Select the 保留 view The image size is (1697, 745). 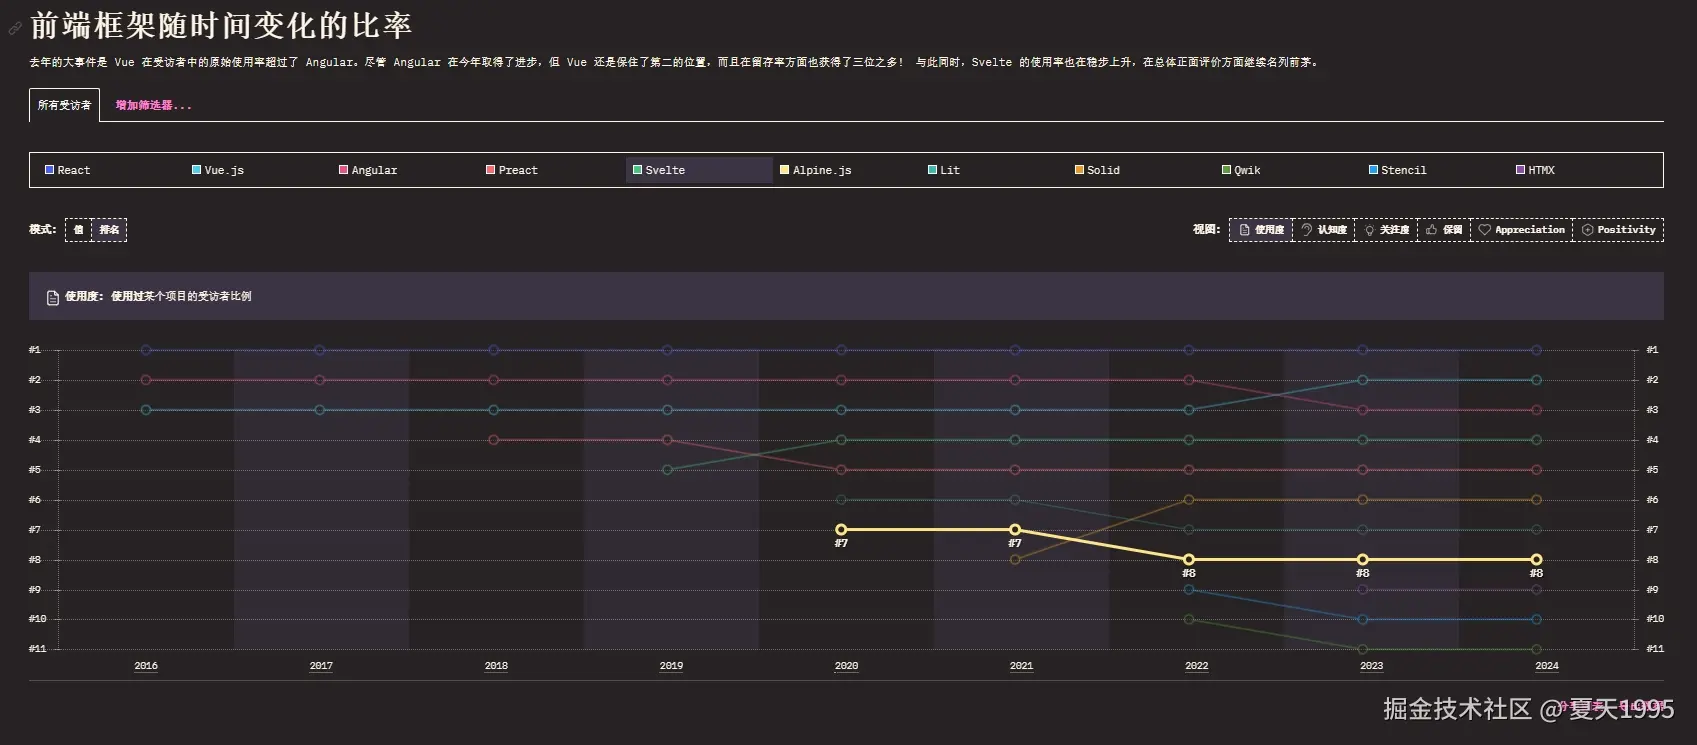[1444, 230]
